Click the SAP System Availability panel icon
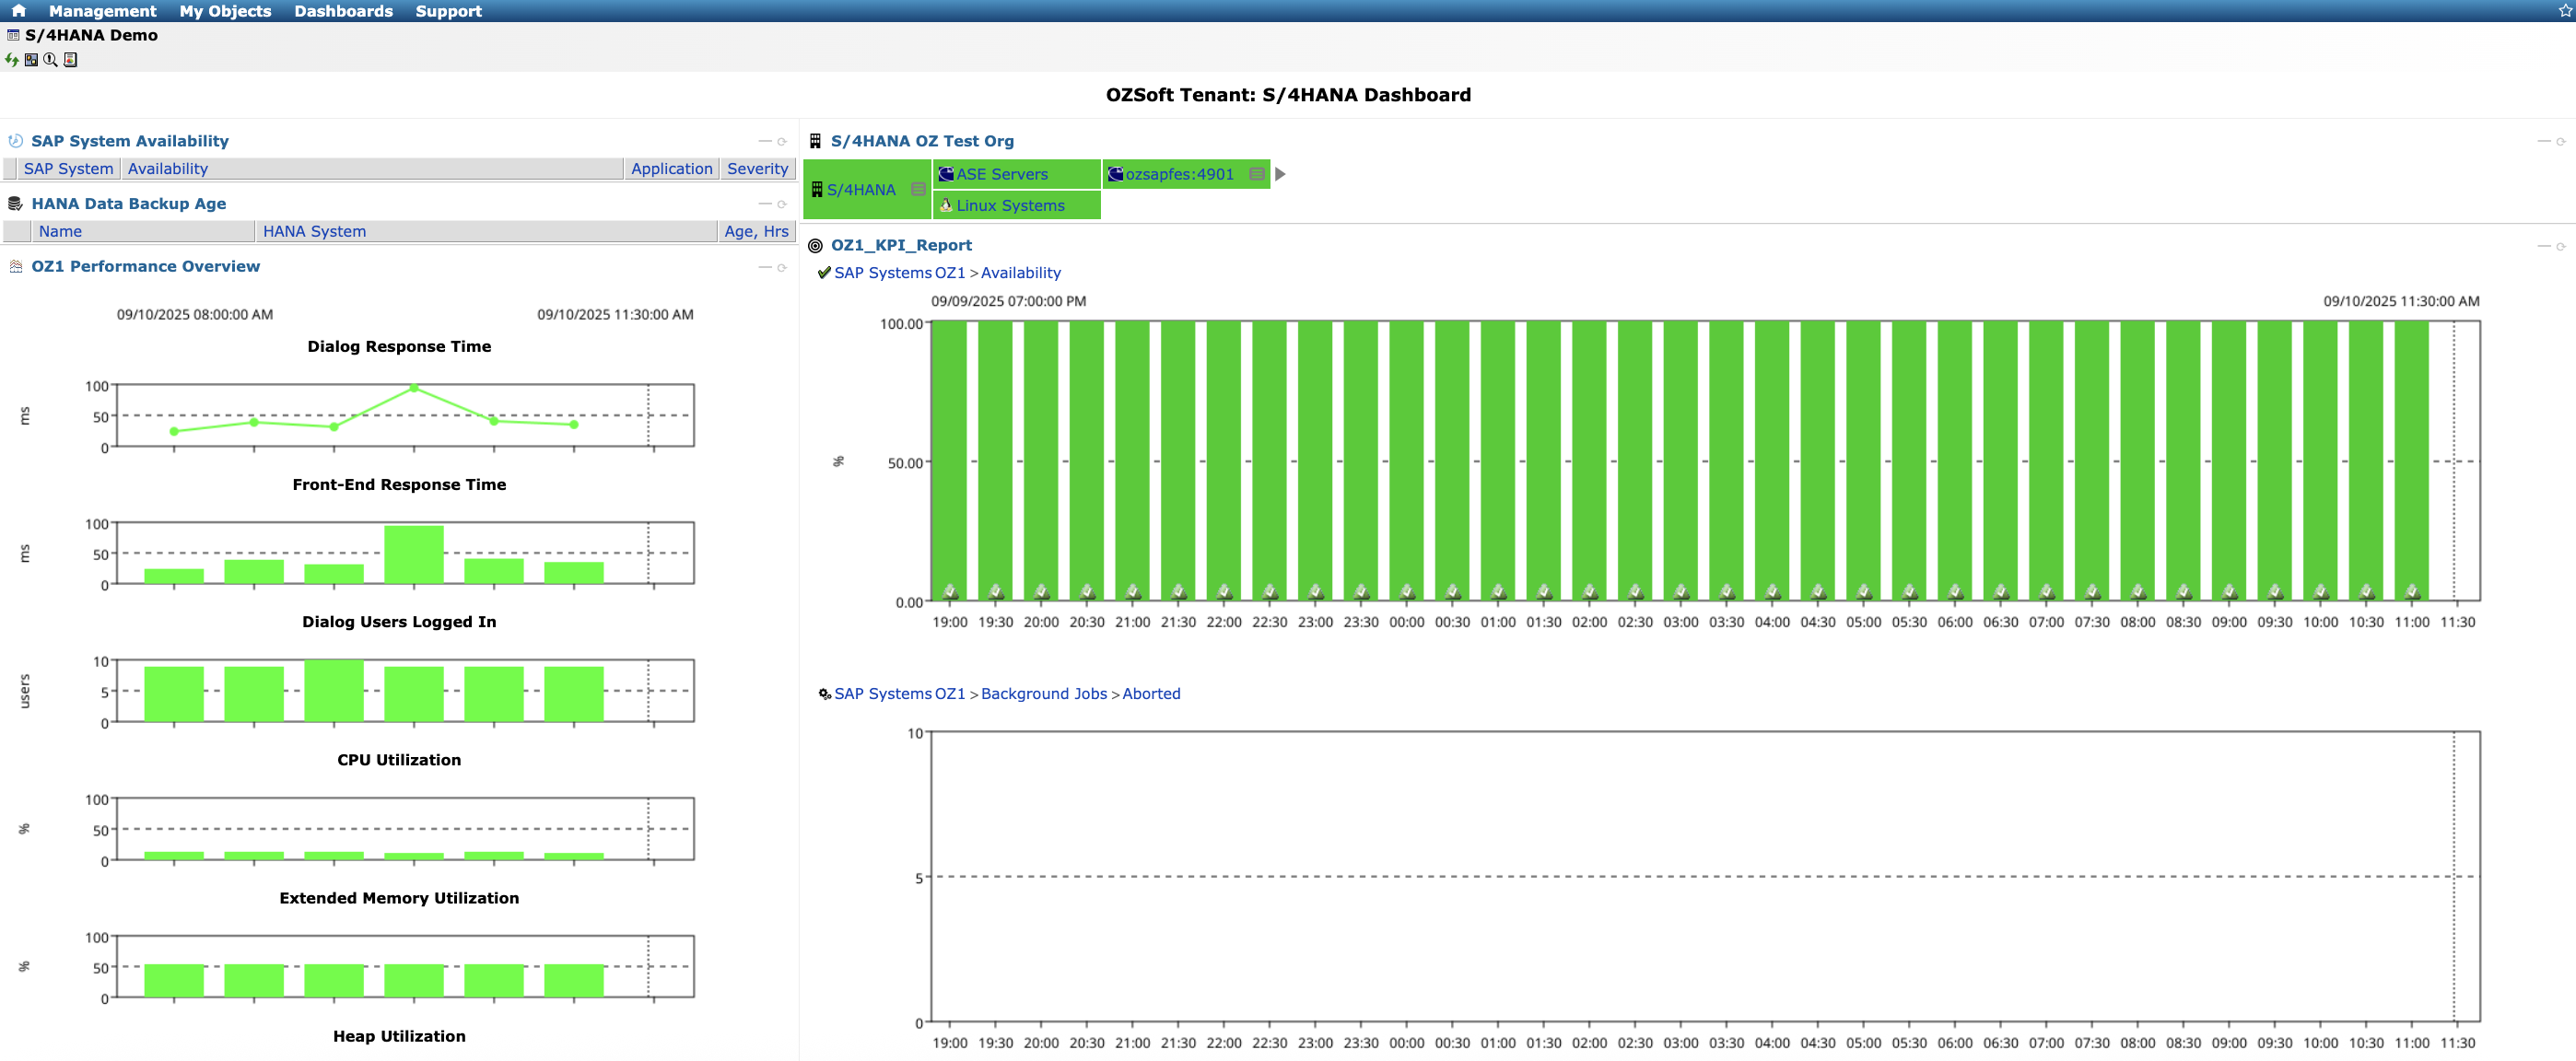2576x1061 pixels. pyautogui.click(x=16, y=141)
